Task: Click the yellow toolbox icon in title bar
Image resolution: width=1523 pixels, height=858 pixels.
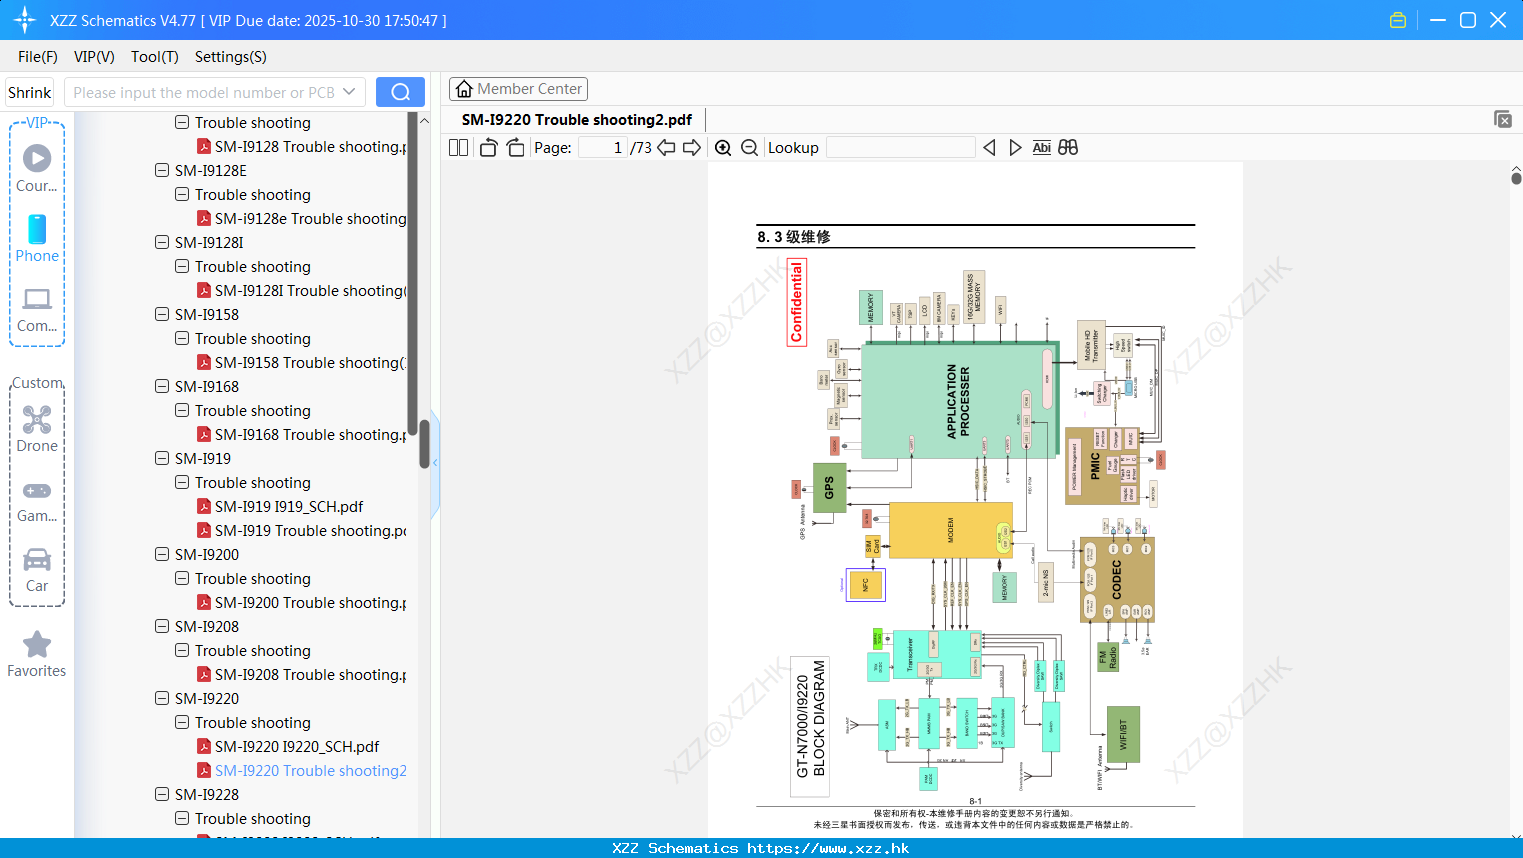Action: point(1398,20)
